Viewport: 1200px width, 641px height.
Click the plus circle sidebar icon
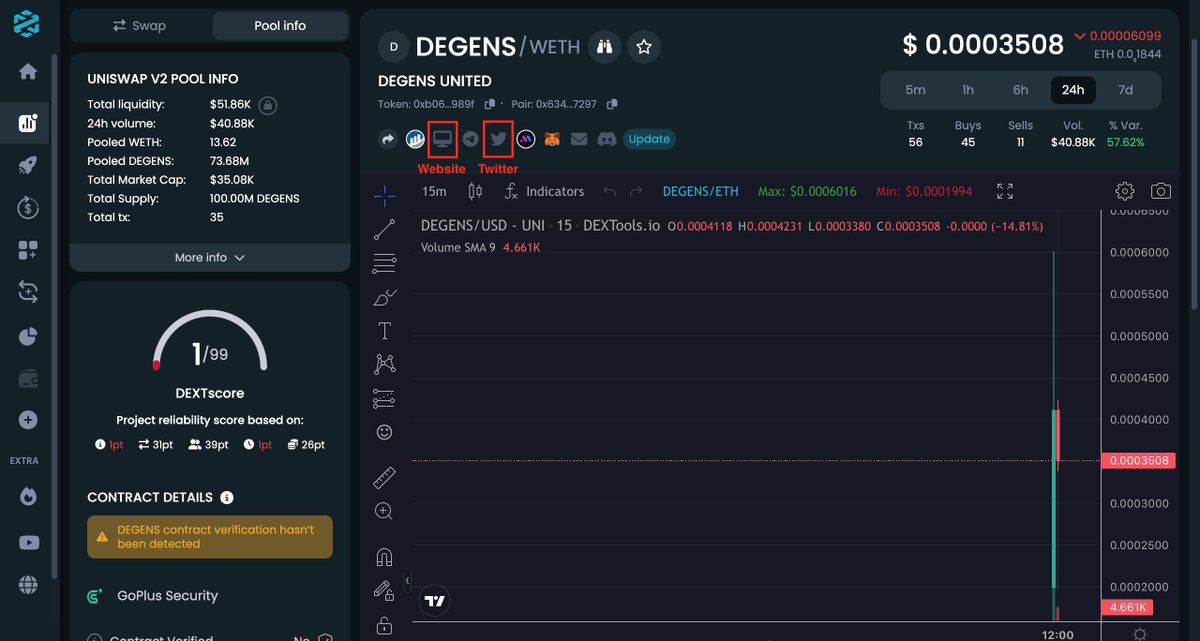coord(27,420)
